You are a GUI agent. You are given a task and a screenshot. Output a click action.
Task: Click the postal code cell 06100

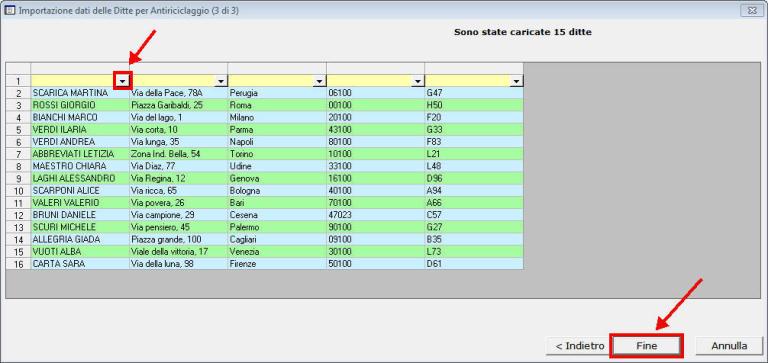[x=375, y=93]
